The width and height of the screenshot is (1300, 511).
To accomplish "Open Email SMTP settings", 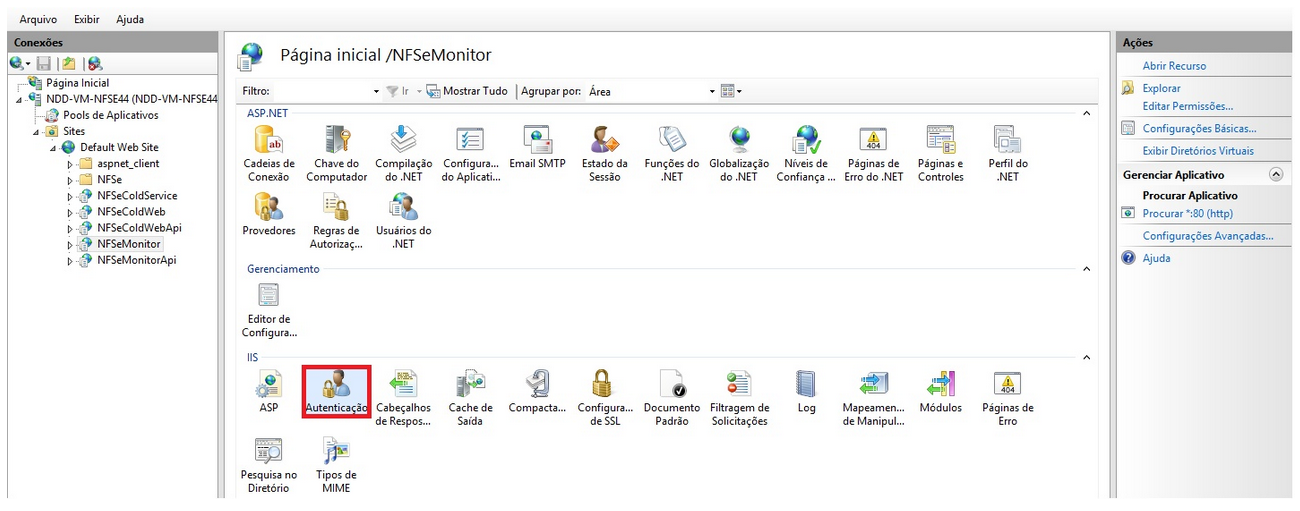I will click(537, 148).
